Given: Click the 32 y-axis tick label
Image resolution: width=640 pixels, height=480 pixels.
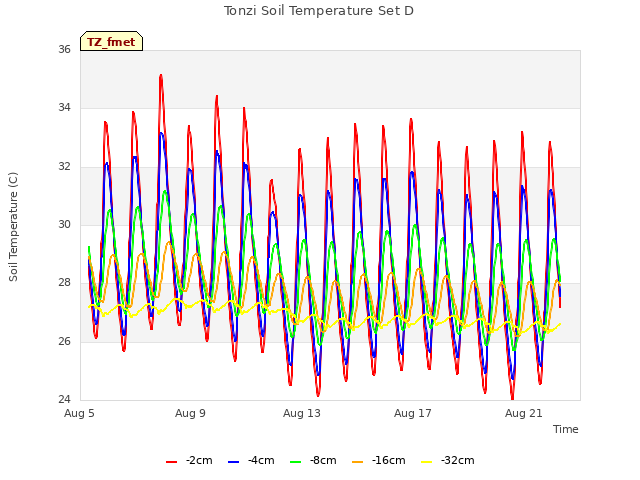Looking at the screenshot, I should (64, 167).
